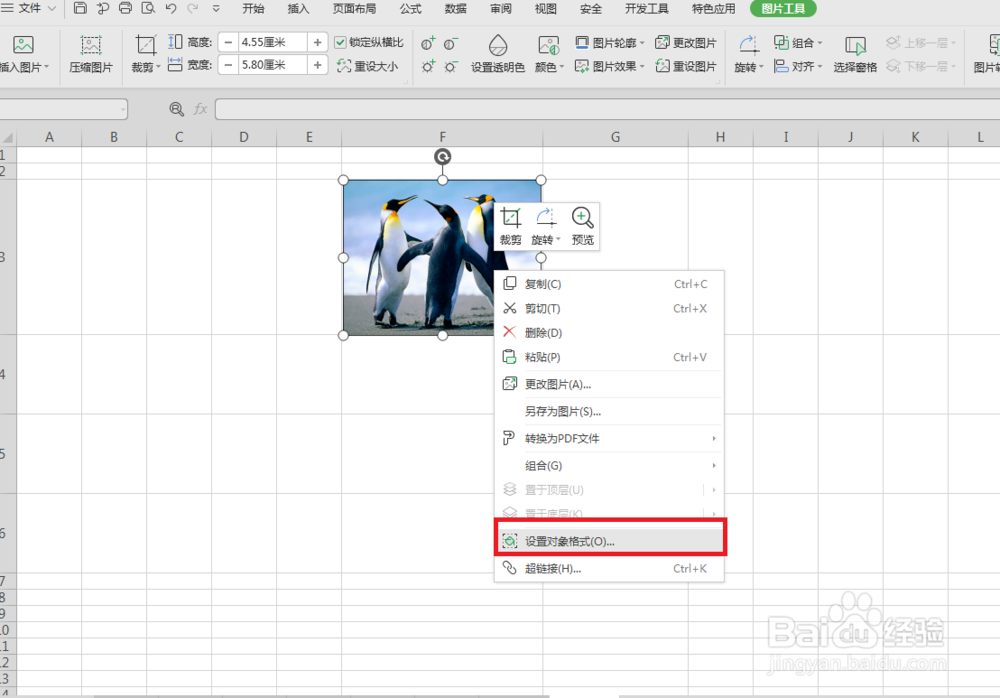Switch to the 插入 tab
The image size is (1000, 698).
click(298, 8)
